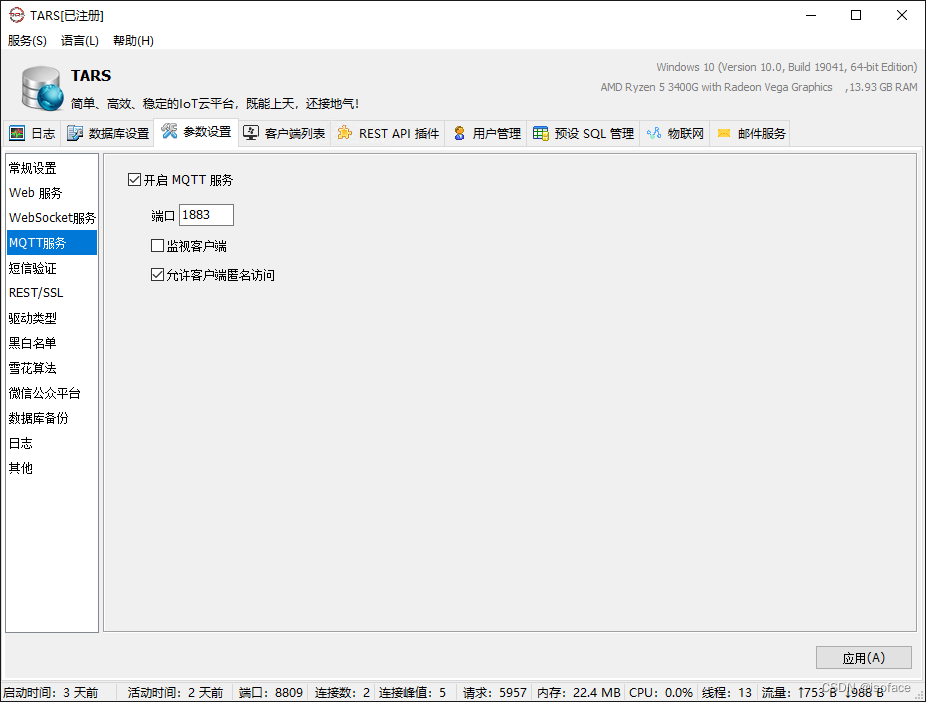
Task: Open the 帮助(H) menu
Action: (x=133, y=41)
